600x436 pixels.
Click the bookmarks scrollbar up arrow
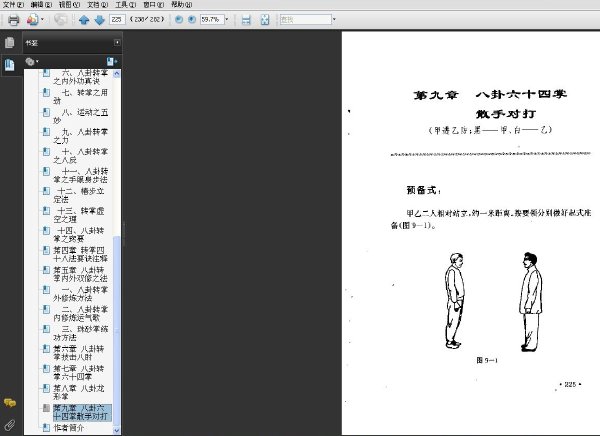[117, 74]
